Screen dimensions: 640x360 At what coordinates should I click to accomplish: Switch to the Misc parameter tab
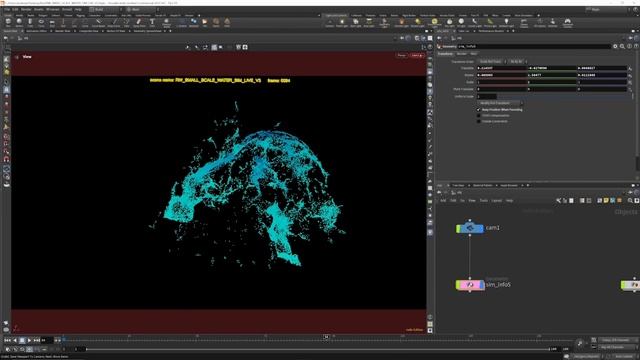click(473, 54)
